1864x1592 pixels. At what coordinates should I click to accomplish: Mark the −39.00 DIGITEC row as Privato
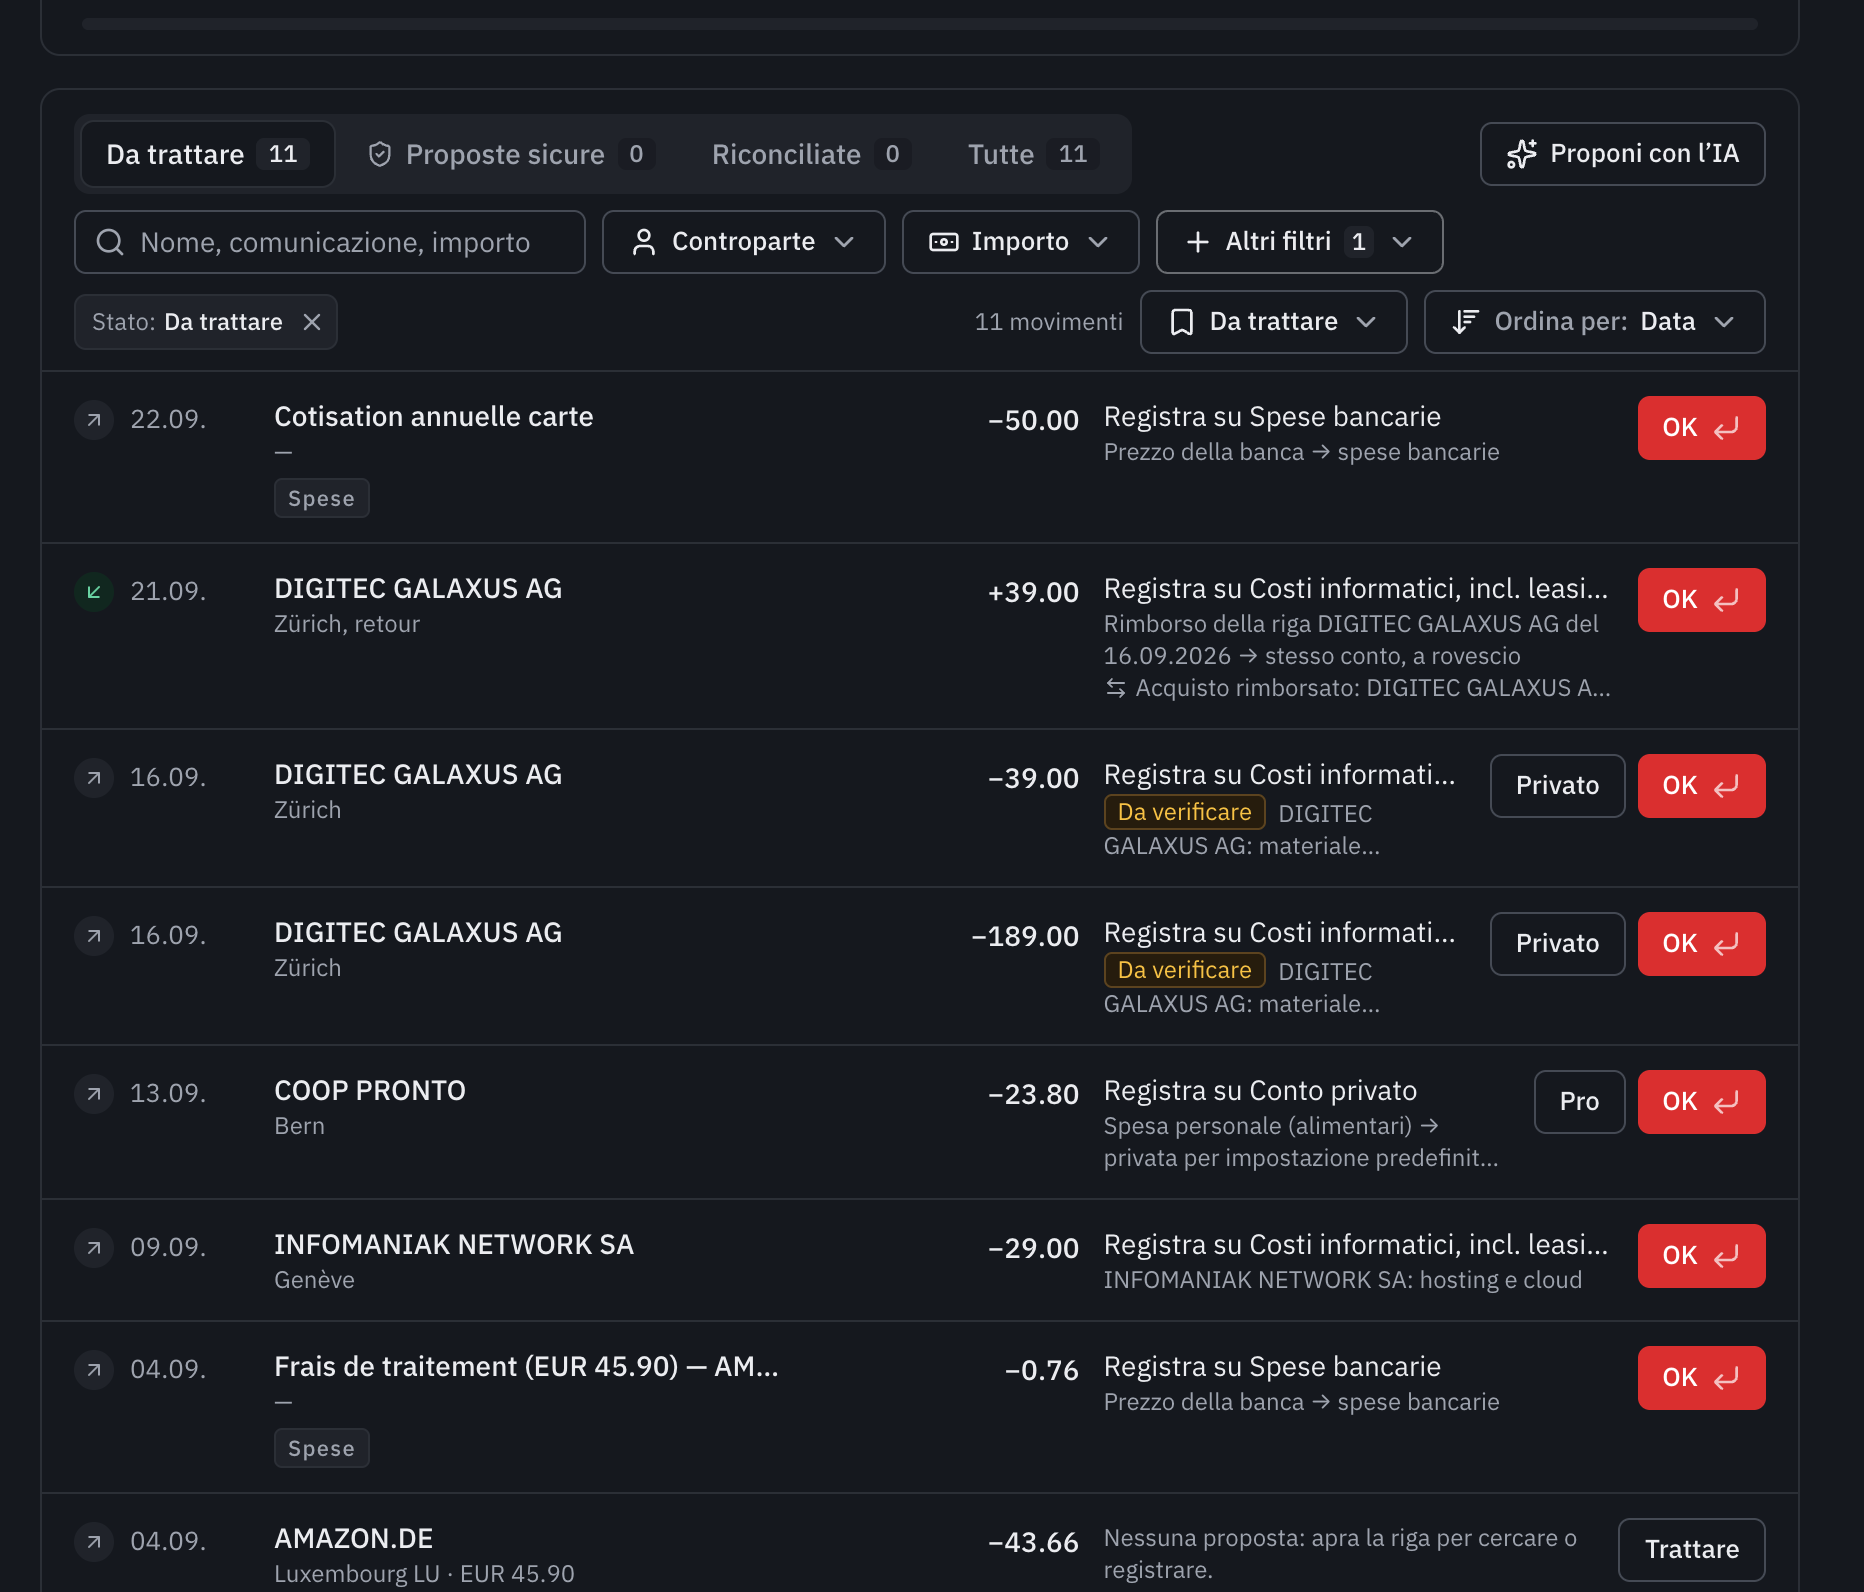pyautogui.click(x=1558, y=786)
